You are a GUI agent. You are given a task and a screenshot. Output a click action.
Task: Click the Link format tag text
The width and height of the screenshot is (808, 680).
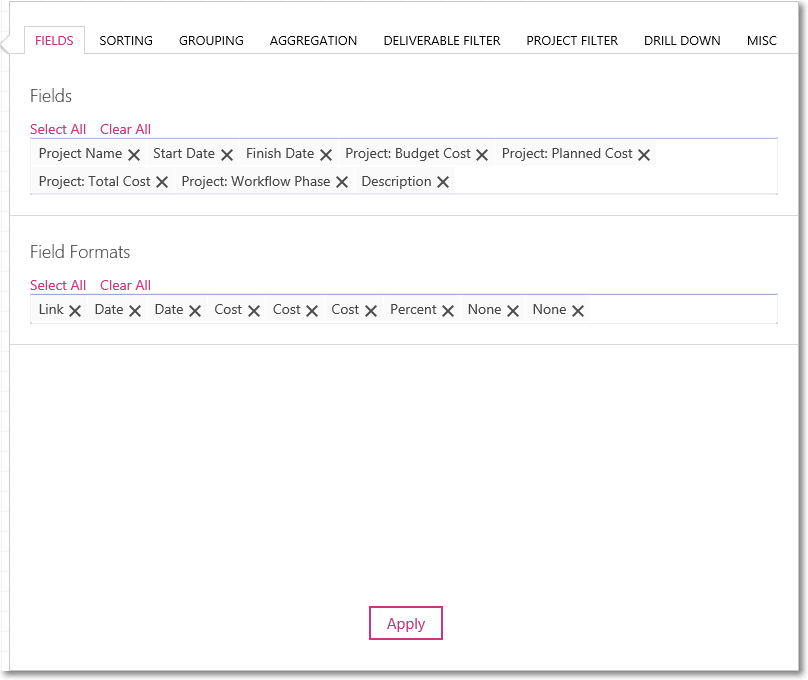pyautogui.click(x=51, y=310)
